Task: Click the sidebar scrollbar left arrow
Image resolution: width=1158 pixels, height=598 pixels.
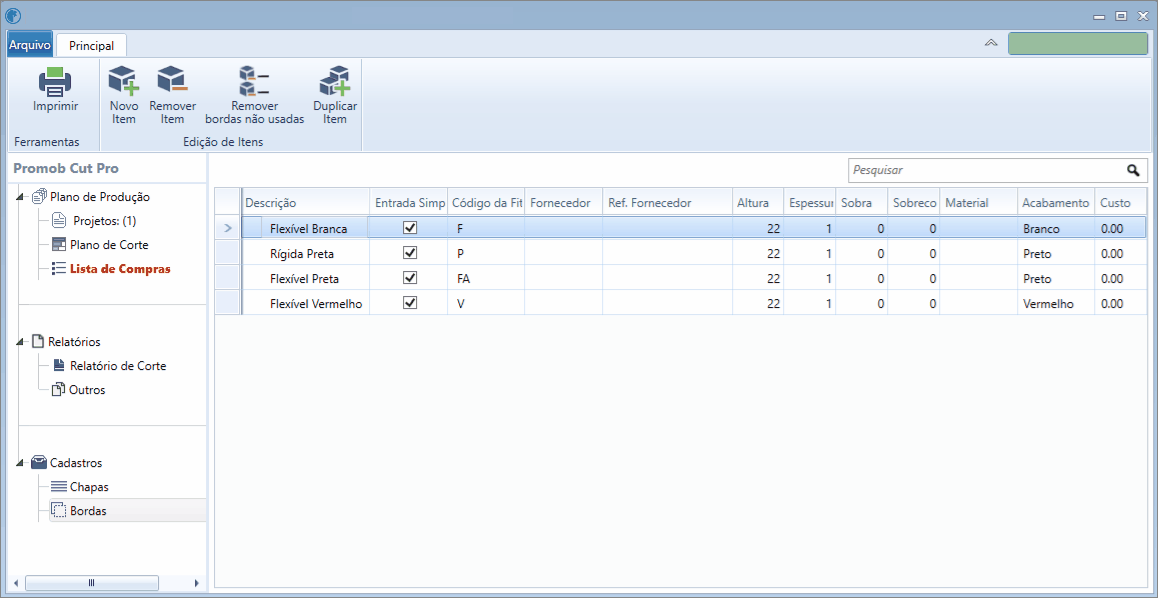Action: click(16, 582)
